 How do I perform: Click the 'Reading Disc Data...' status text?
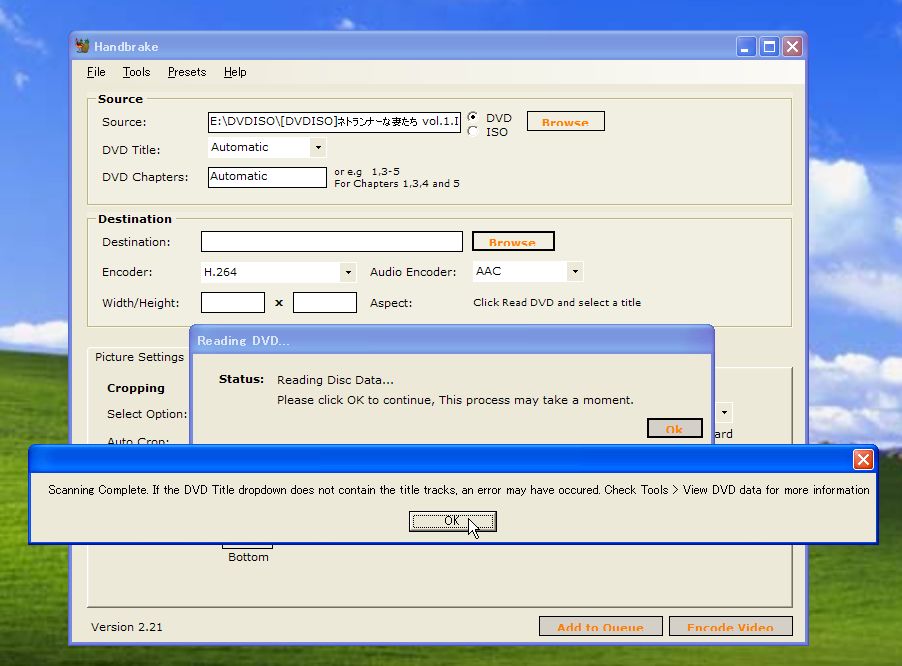(335, 380)
